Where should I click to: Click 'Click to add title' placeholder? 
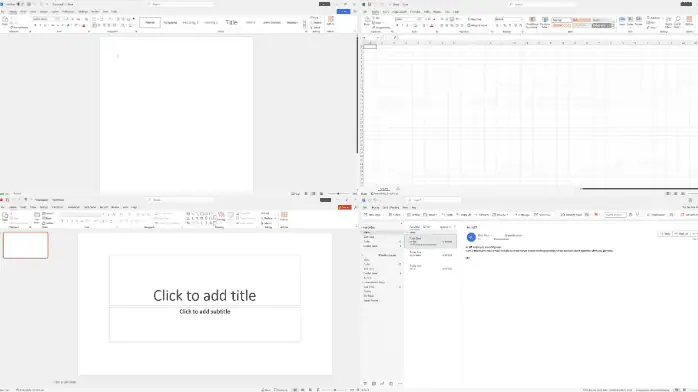[205, 295]
